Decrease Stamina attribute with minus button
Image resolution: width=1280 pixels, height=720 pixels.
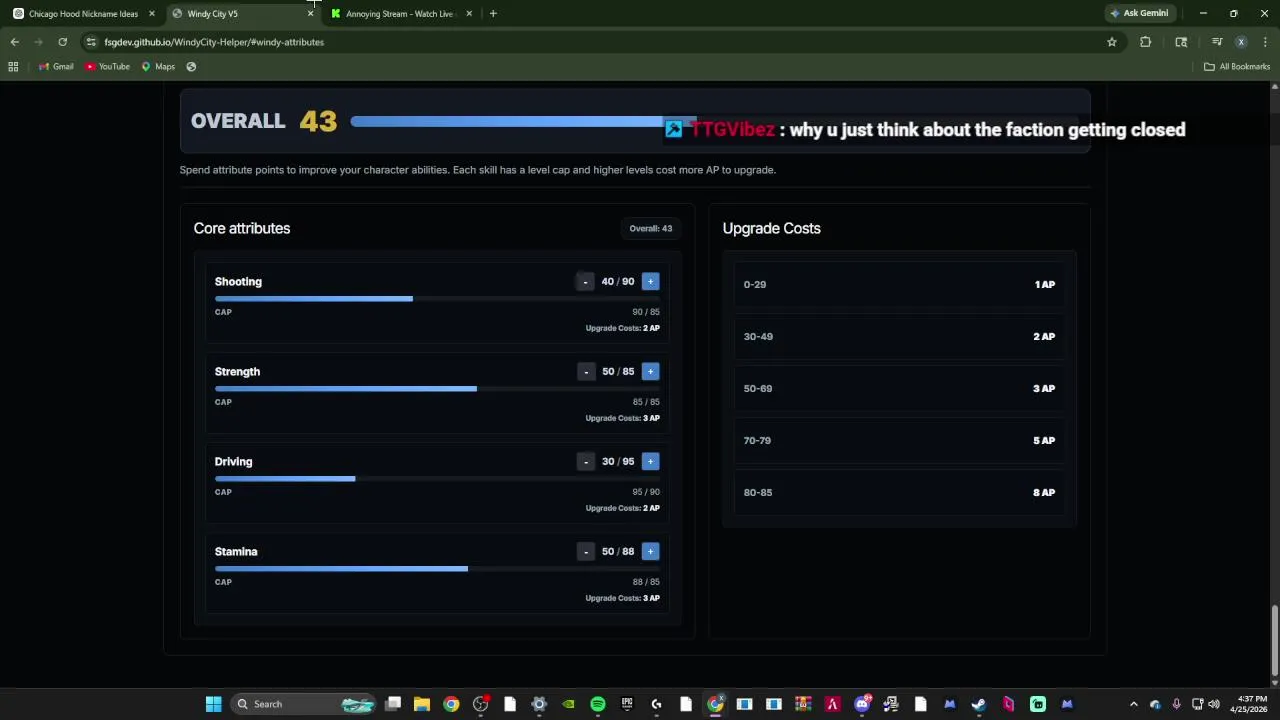point(586,552)
